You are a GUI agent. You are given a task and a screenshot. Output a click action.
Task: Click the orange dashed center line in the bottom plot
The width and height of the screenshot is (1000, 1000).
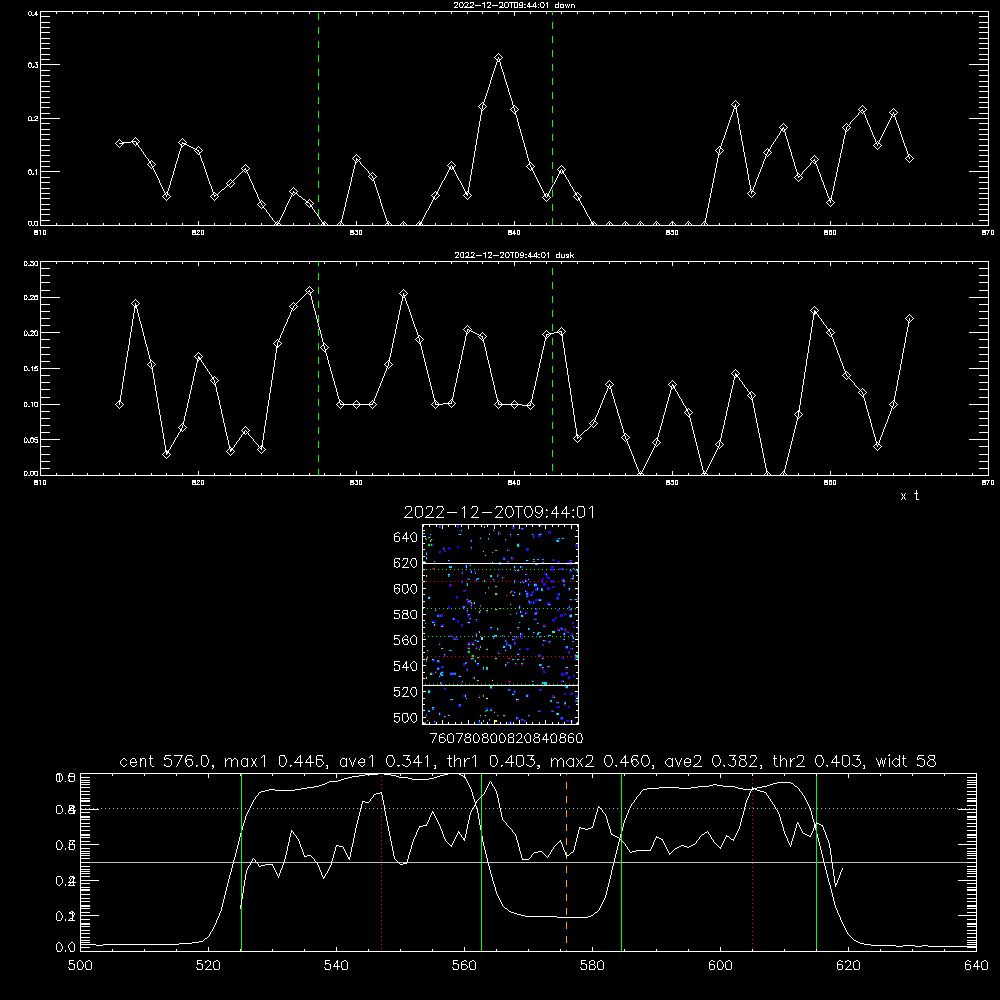(566, 861)
